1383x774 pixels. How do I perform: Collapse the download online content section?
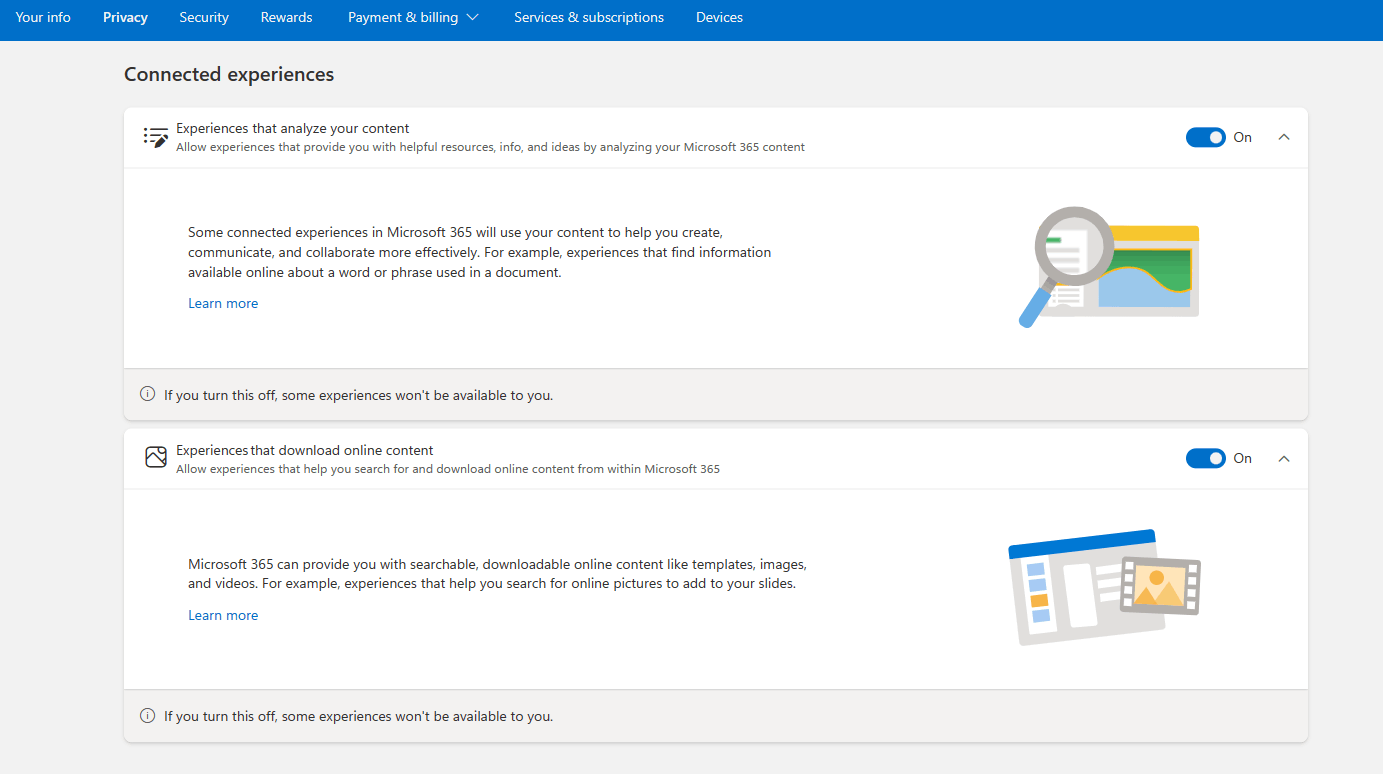point(1284,458)
